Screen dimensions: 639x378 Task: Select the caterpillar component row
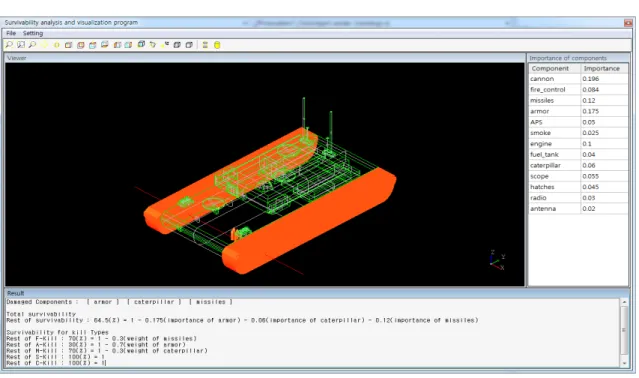click(x=578, y=165)
